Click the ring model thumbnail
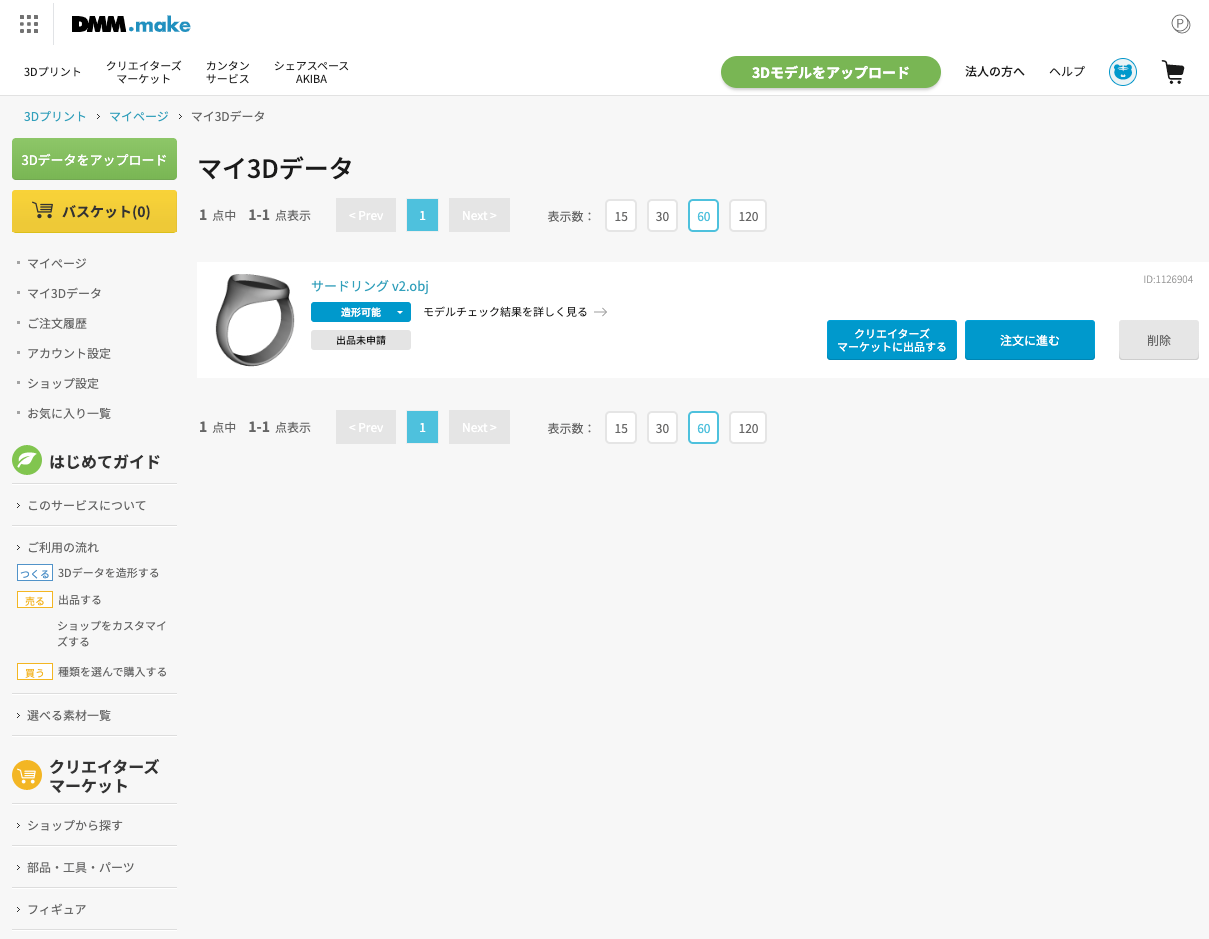 (255, 320)
